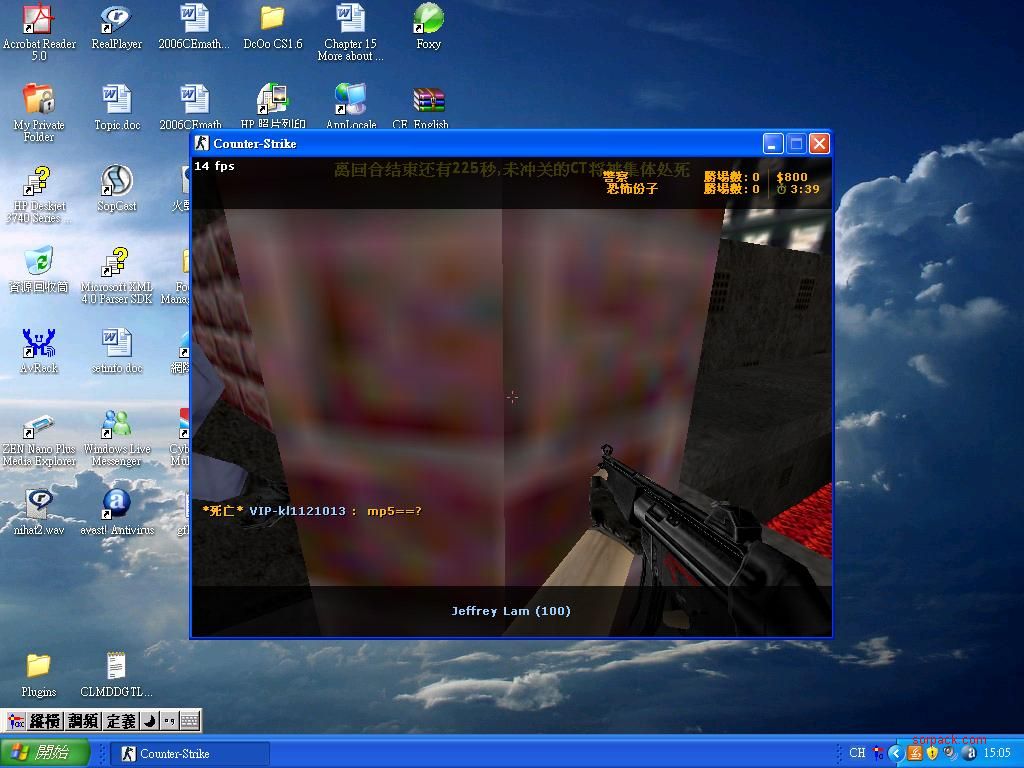1024x768 pixels.
Task: Select the SopCast desktop shortcut
Action: [x=116, y=182]
